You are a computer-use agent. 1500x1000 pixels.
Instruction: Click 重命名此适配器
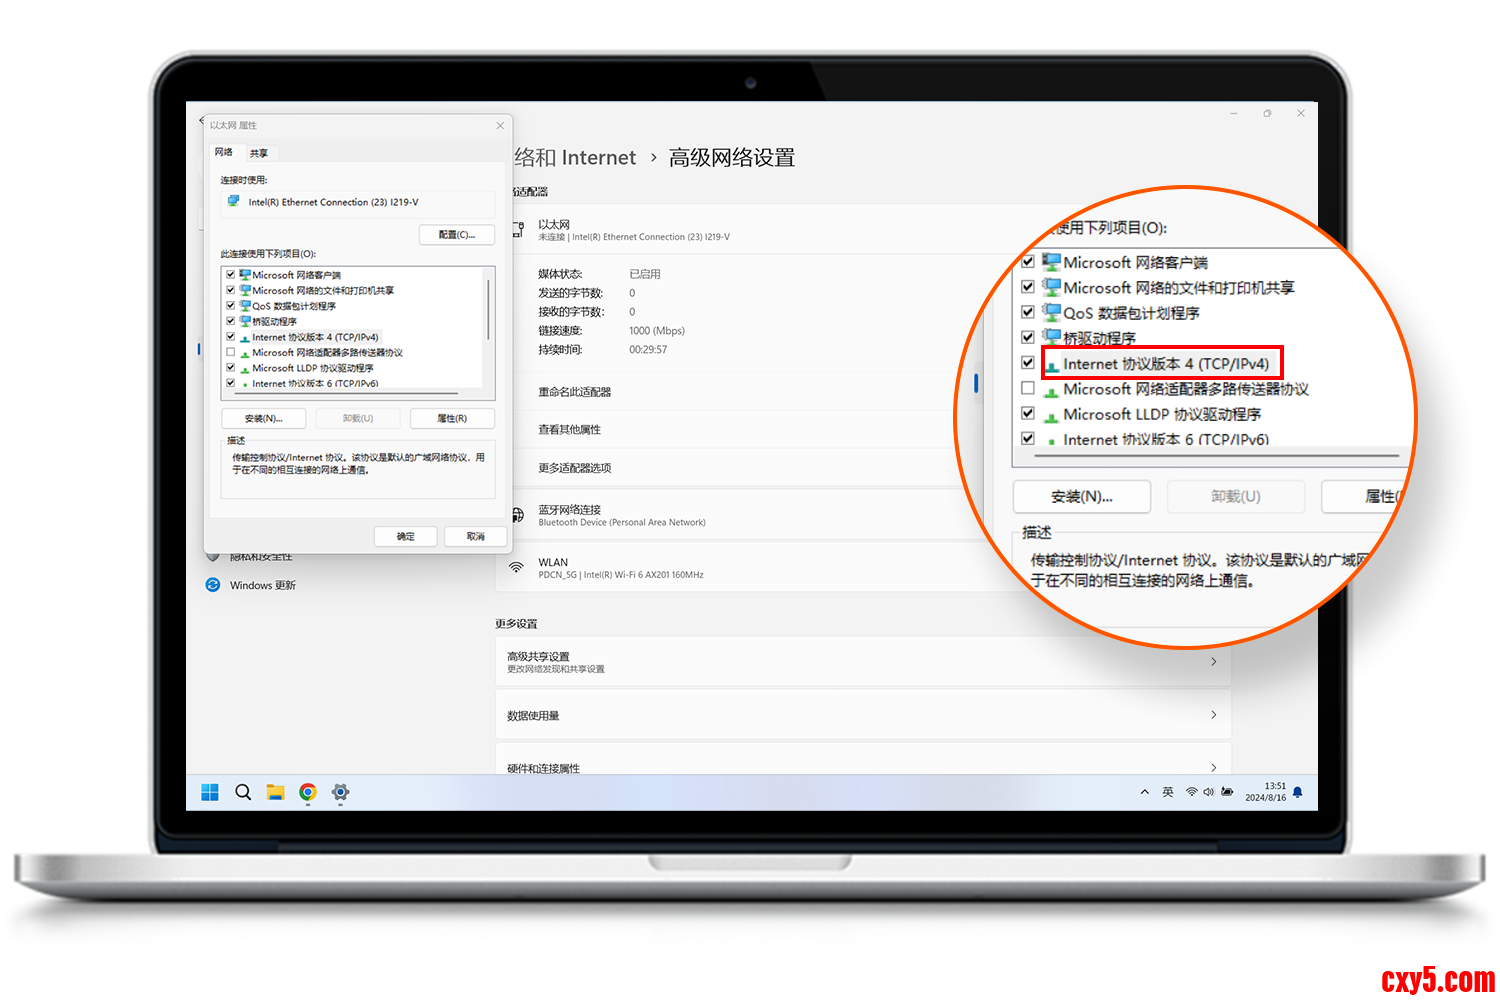tap(575, 392)
